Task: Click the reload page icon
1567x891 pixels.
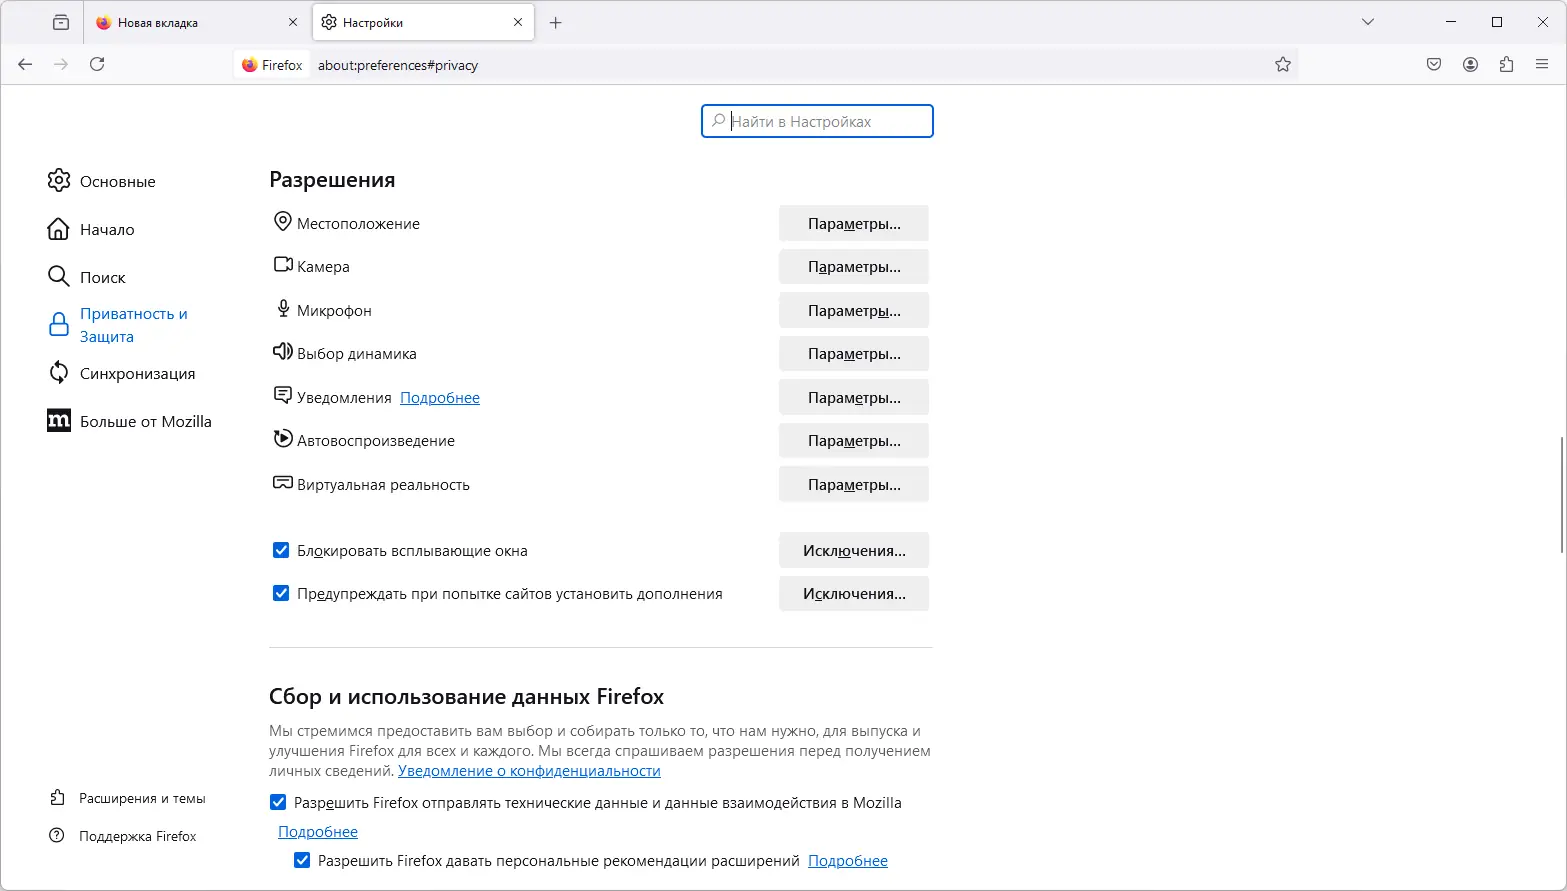Action: point(97,64)
